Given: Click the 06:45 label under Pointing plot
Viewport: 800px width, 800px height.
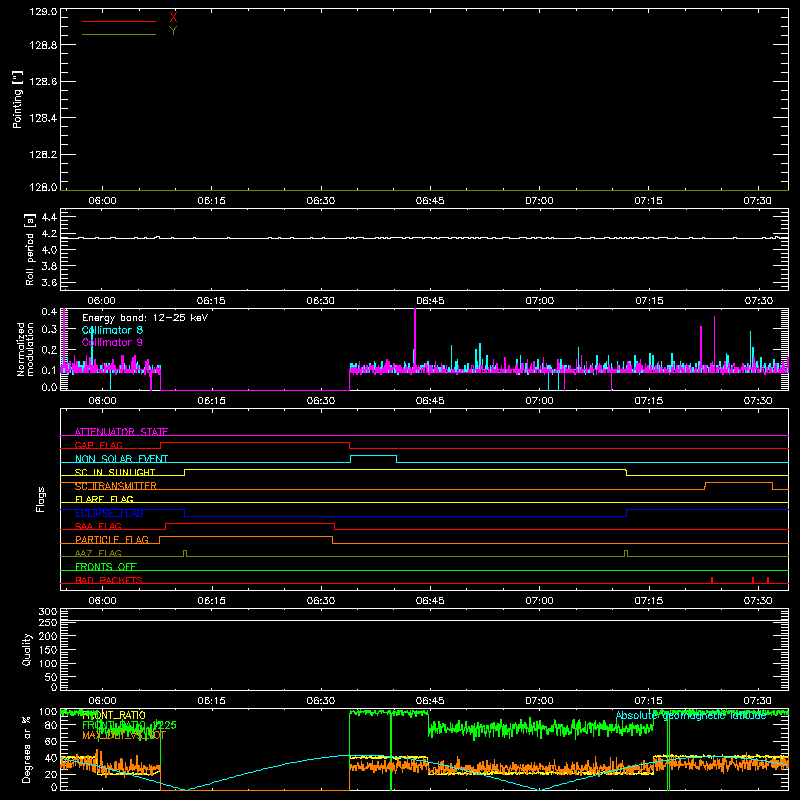Looking at the screenshot, I should coord(430,201).
